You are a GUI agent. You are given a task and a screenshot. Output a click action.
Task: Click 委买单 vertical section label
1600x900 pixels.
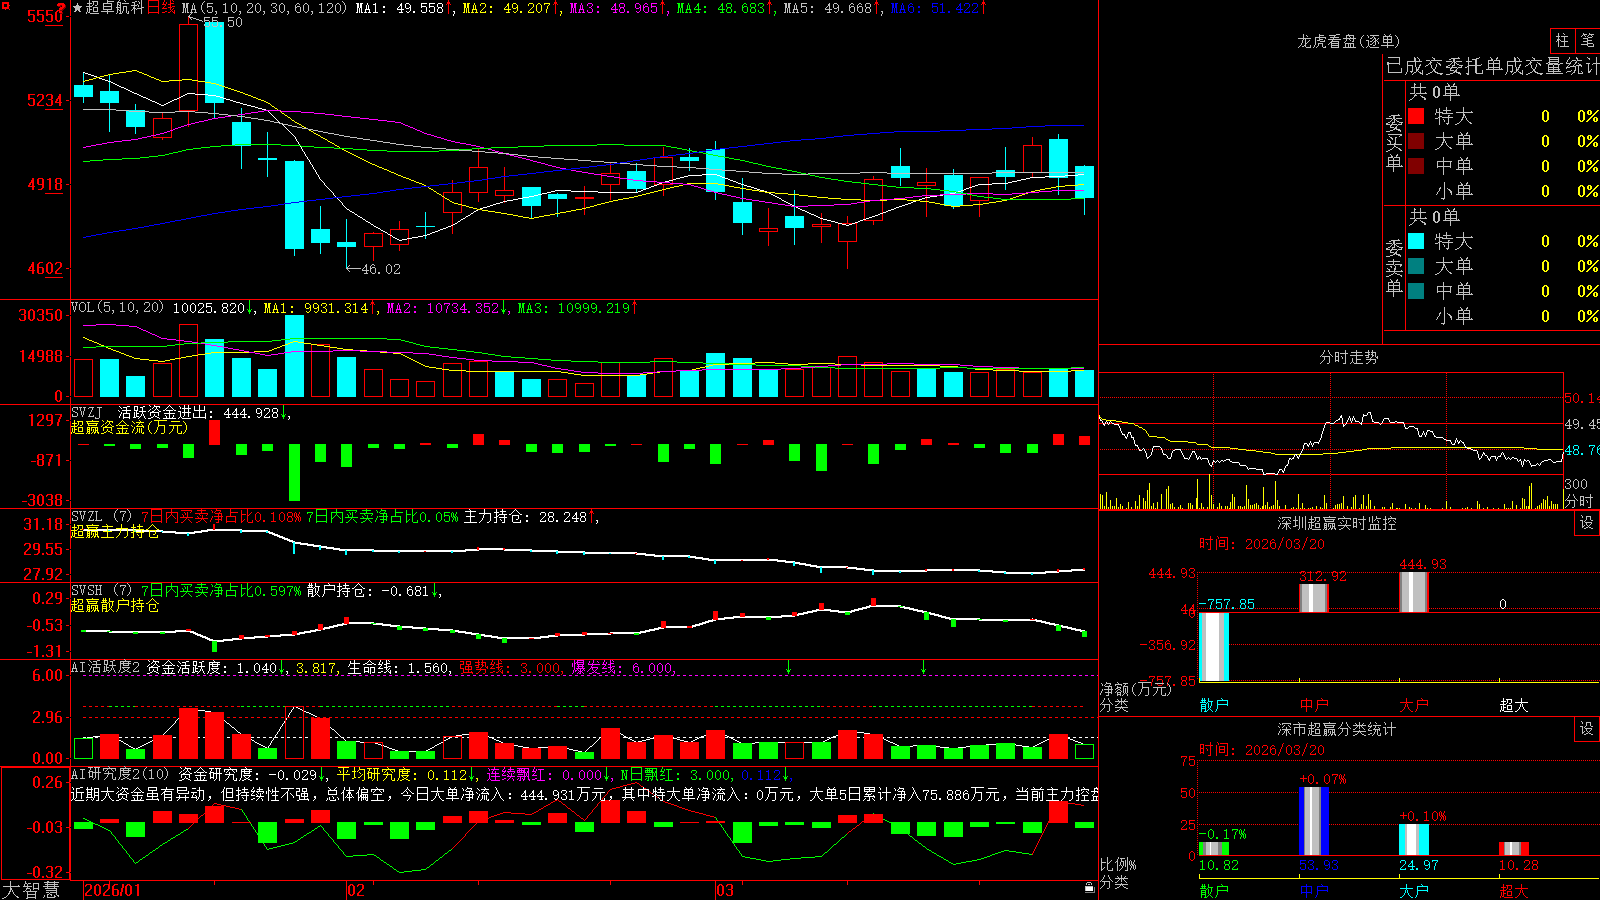click(1394, 143)
